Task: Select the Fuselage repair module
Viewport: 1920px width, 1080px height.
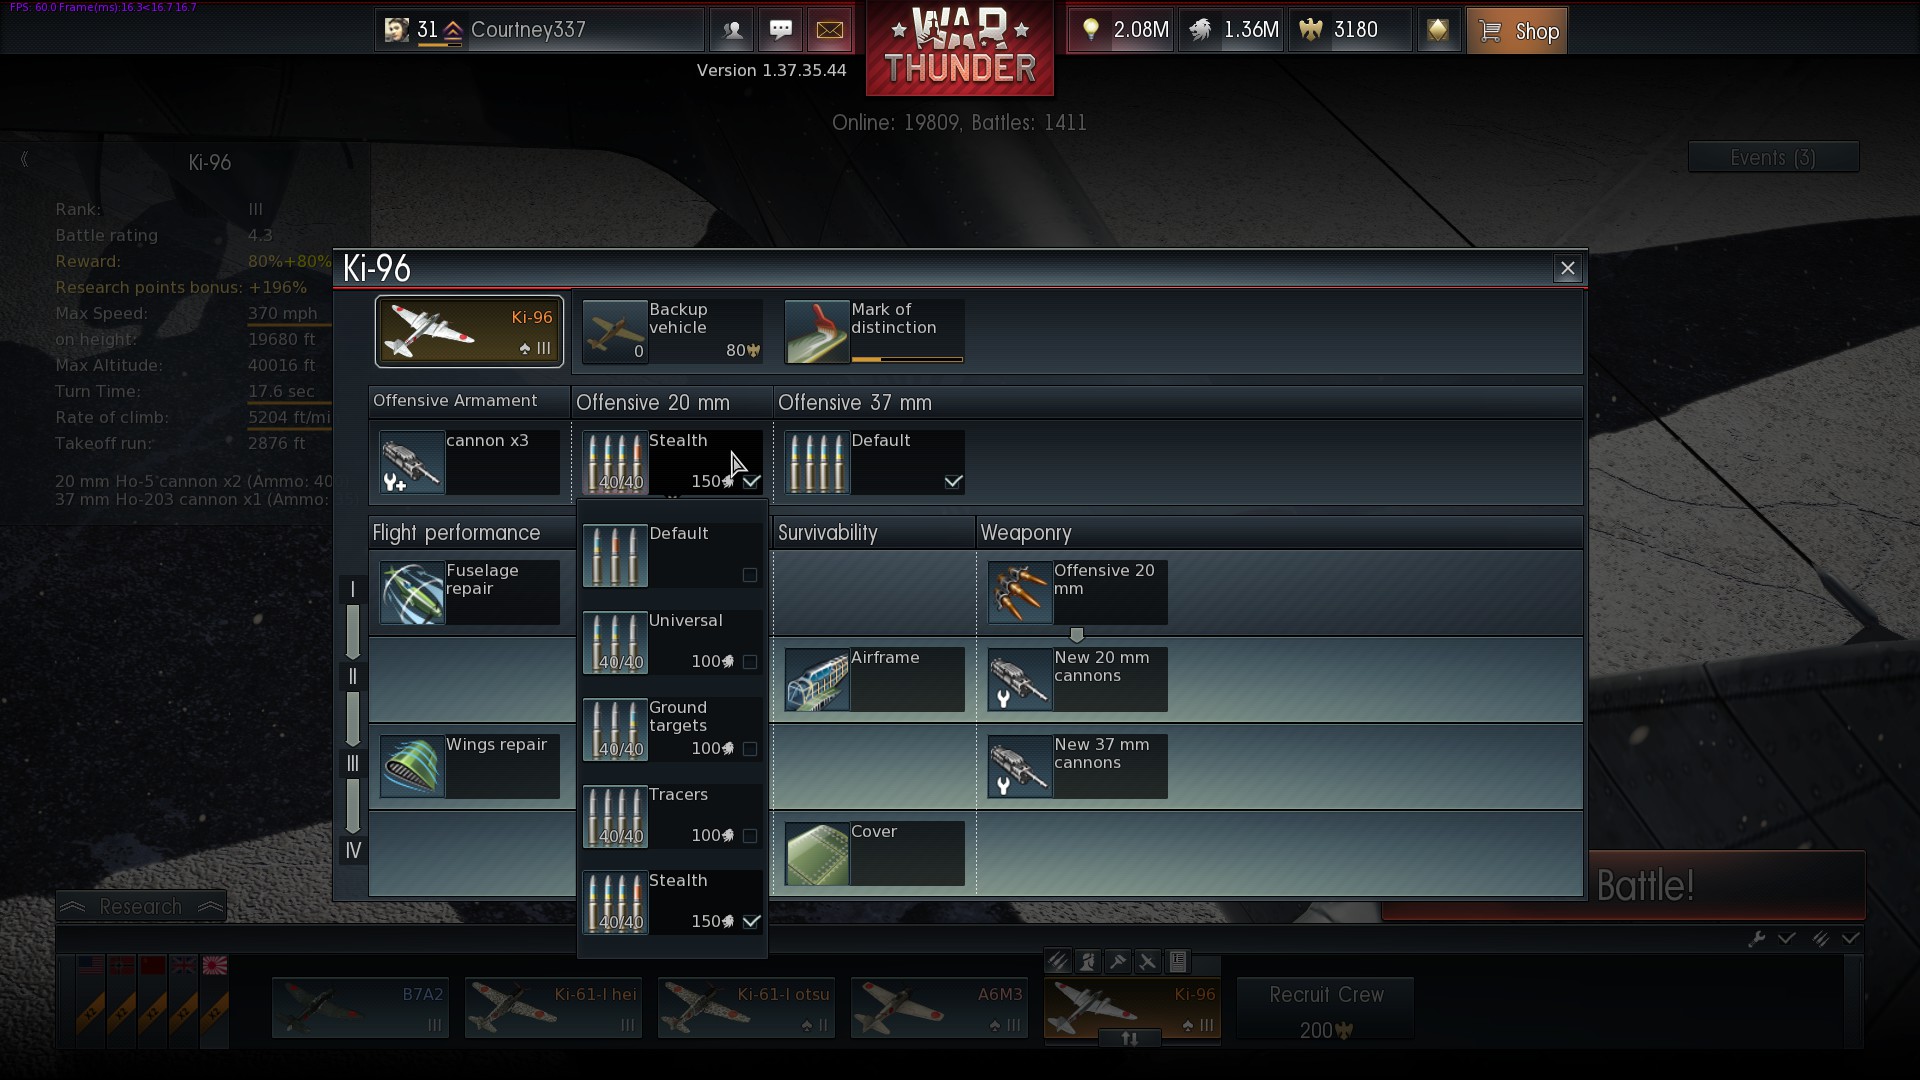Action: click(468, 592)
